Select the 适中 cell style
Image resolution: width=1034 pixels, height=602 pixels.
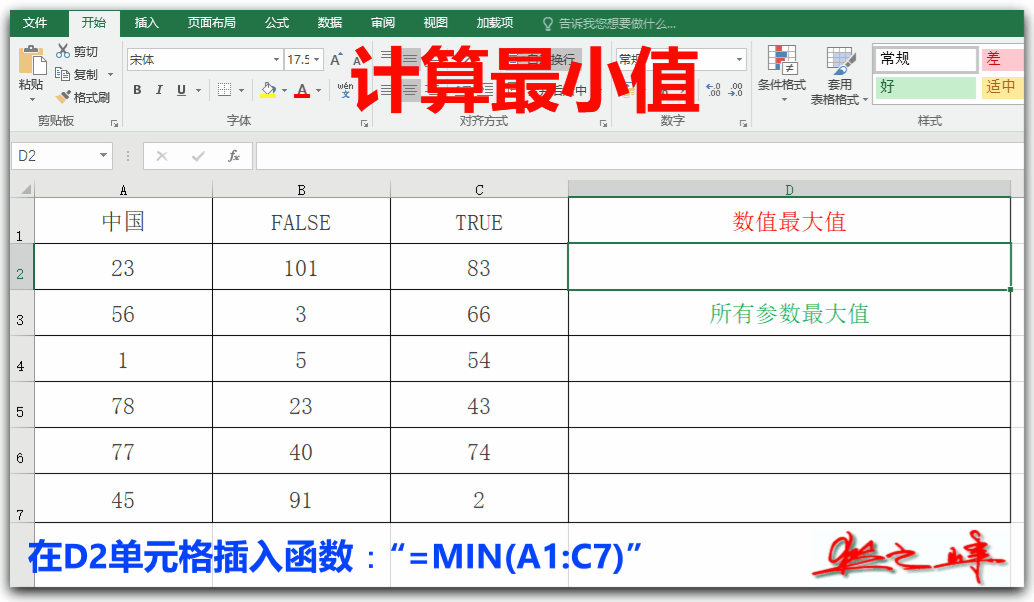tap(1002, 86)
